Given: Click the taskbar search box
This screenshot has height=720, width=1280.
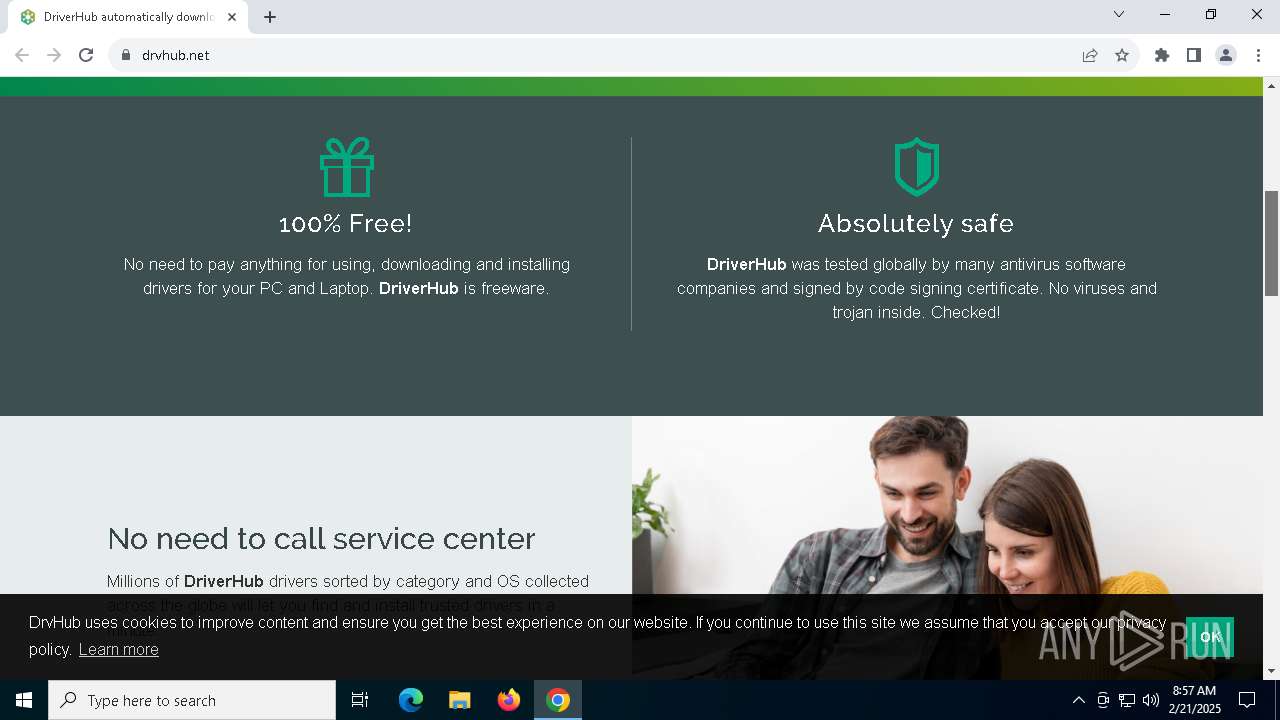Looking at the screenshot, I should click(x=192, y=700).
